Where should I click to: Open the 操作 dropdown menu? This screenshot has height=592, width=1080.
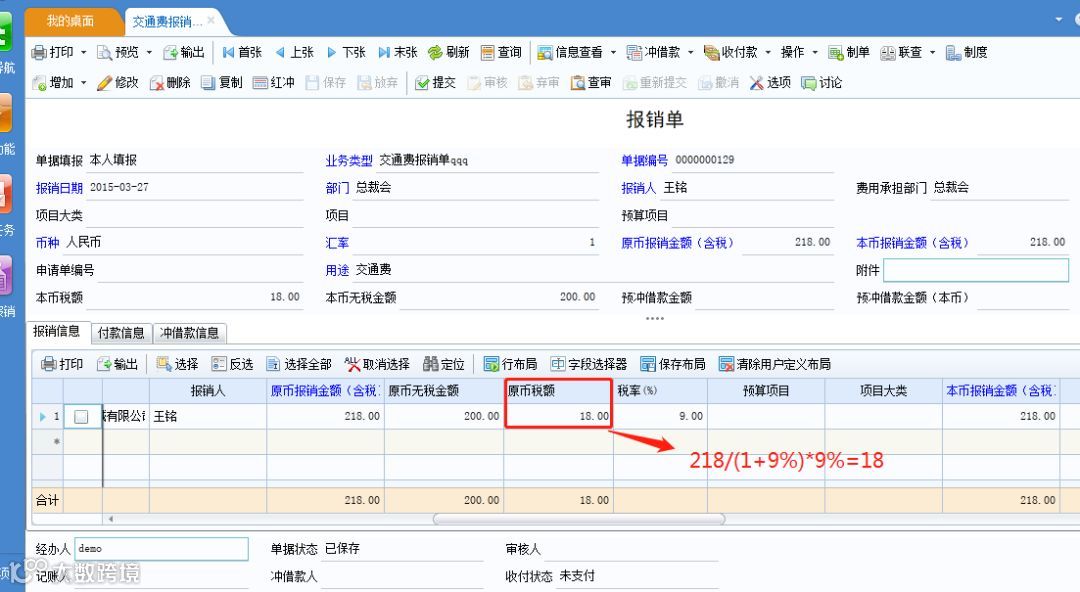(799, 52)
